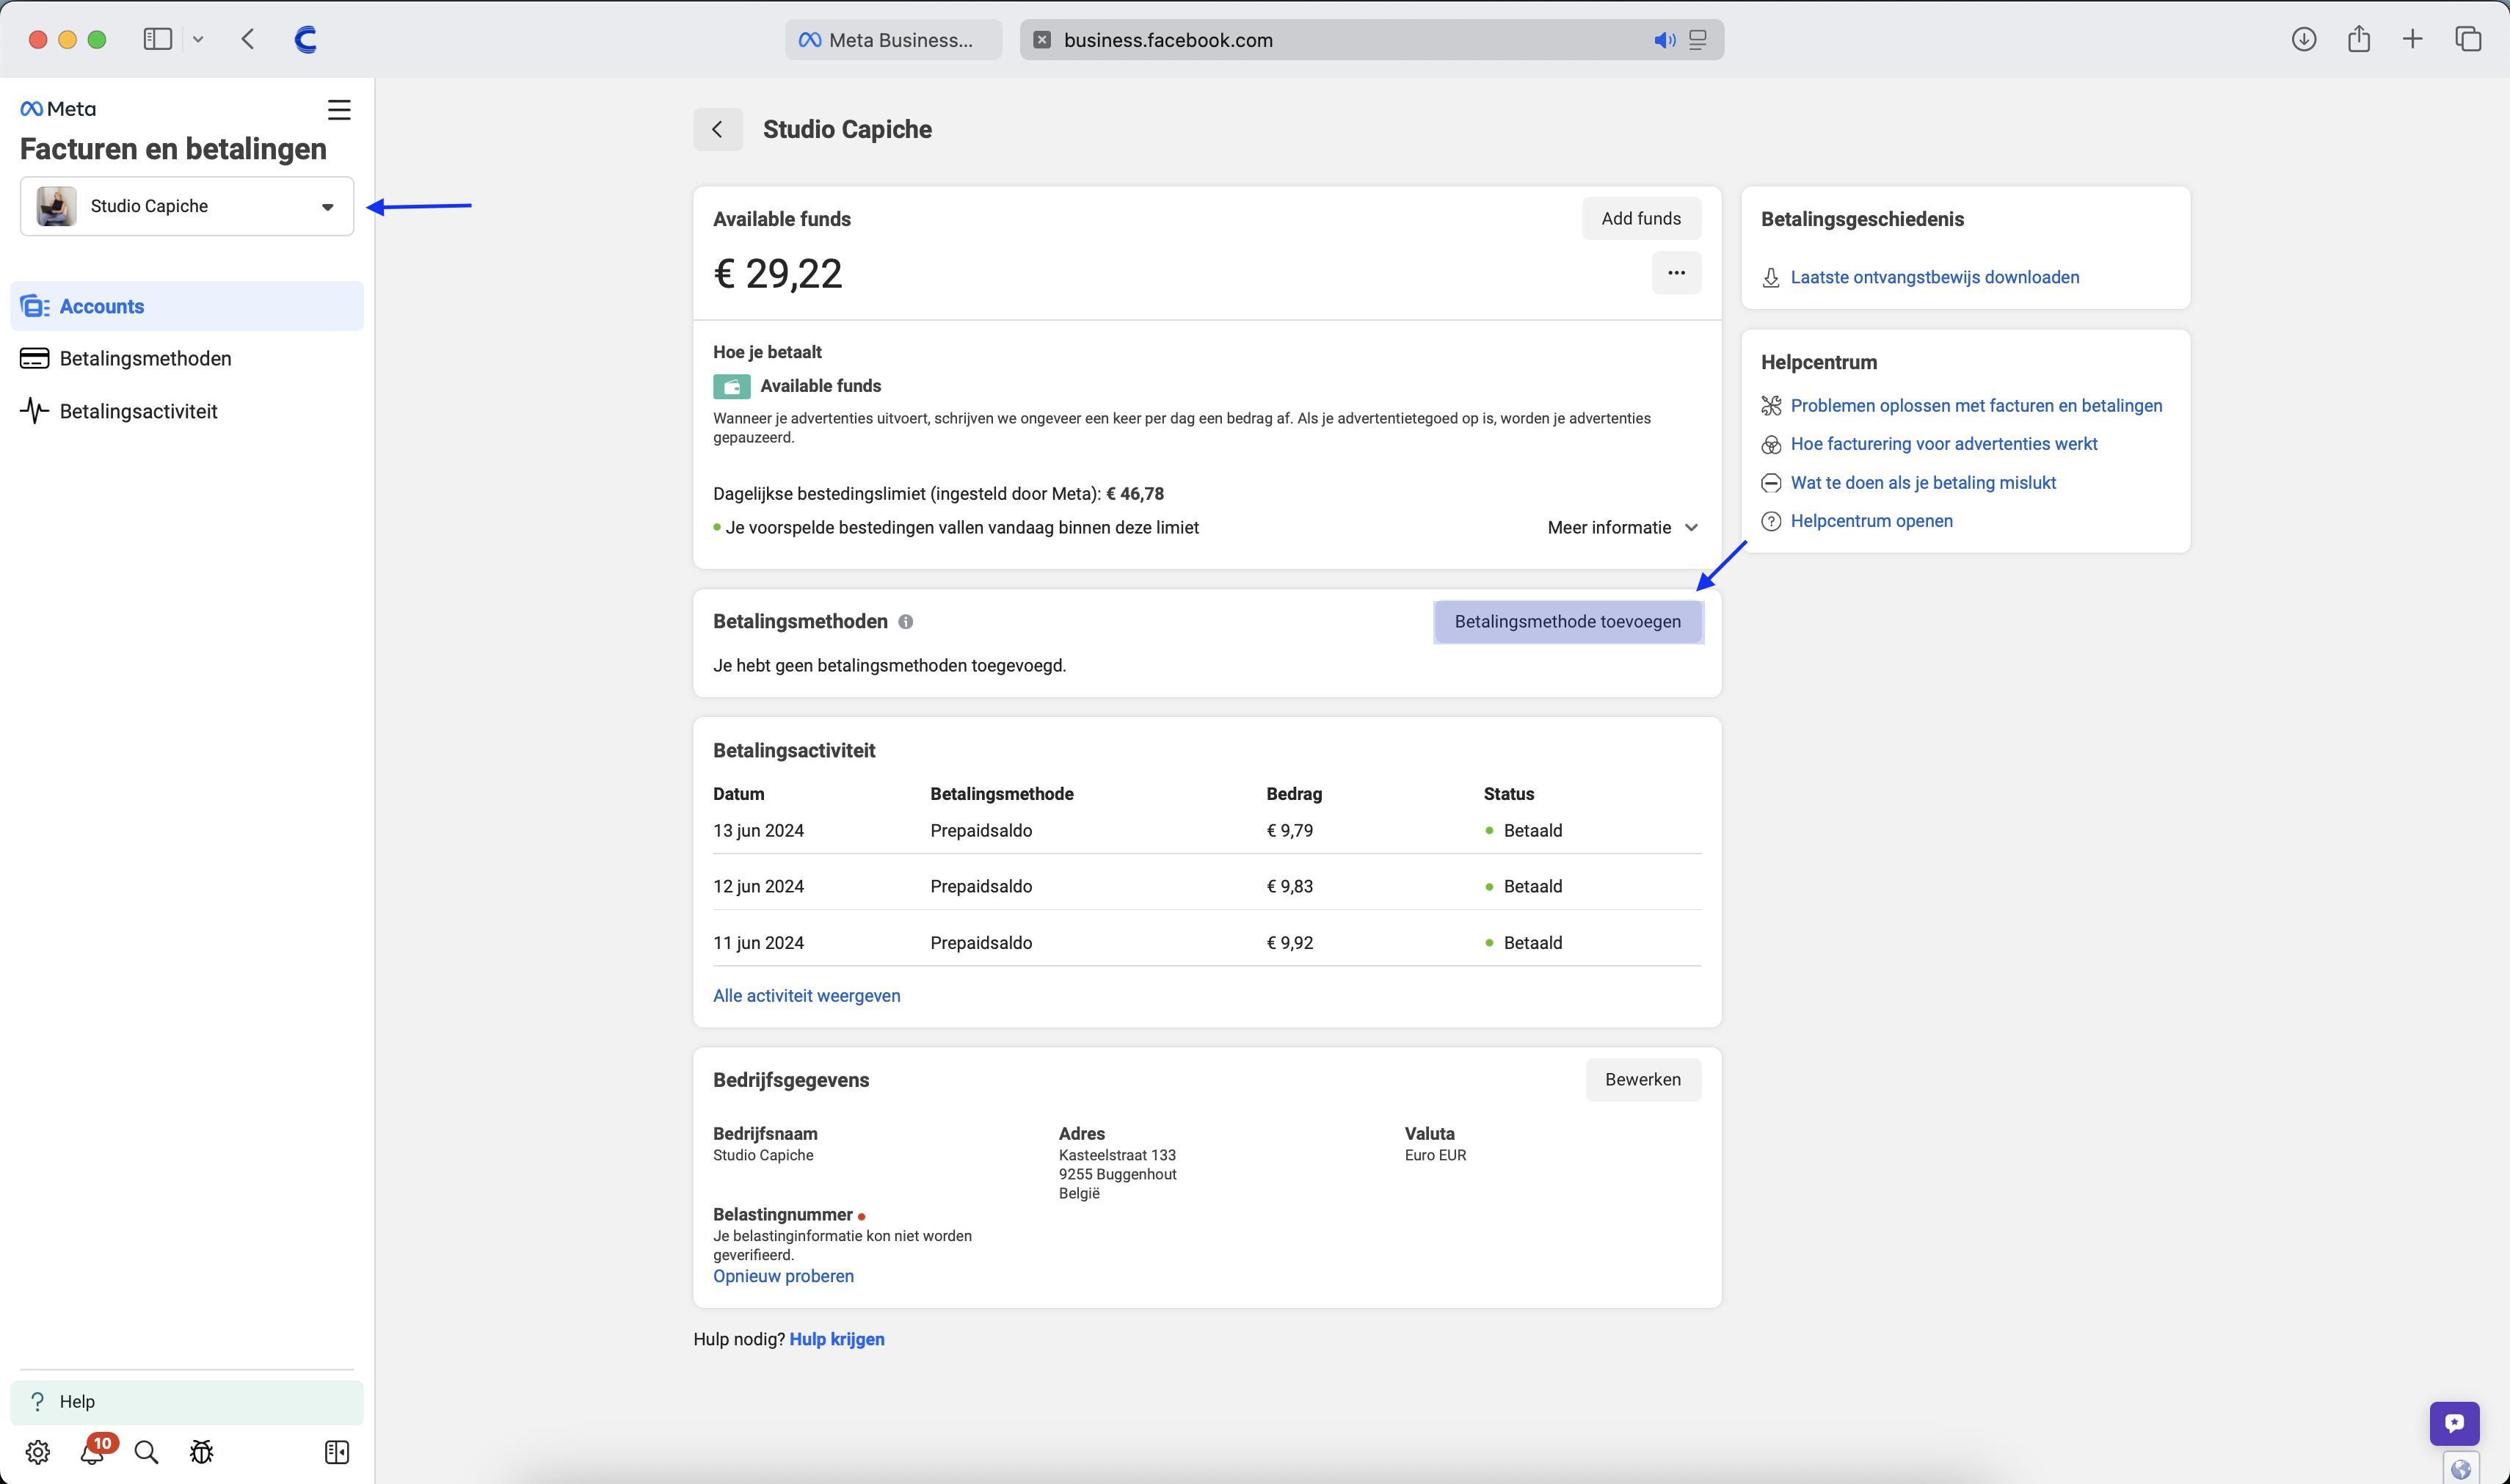Open Safari downloads button
The width and height of the screenshot is (2510, 1484).
[x=2304, y=39]
